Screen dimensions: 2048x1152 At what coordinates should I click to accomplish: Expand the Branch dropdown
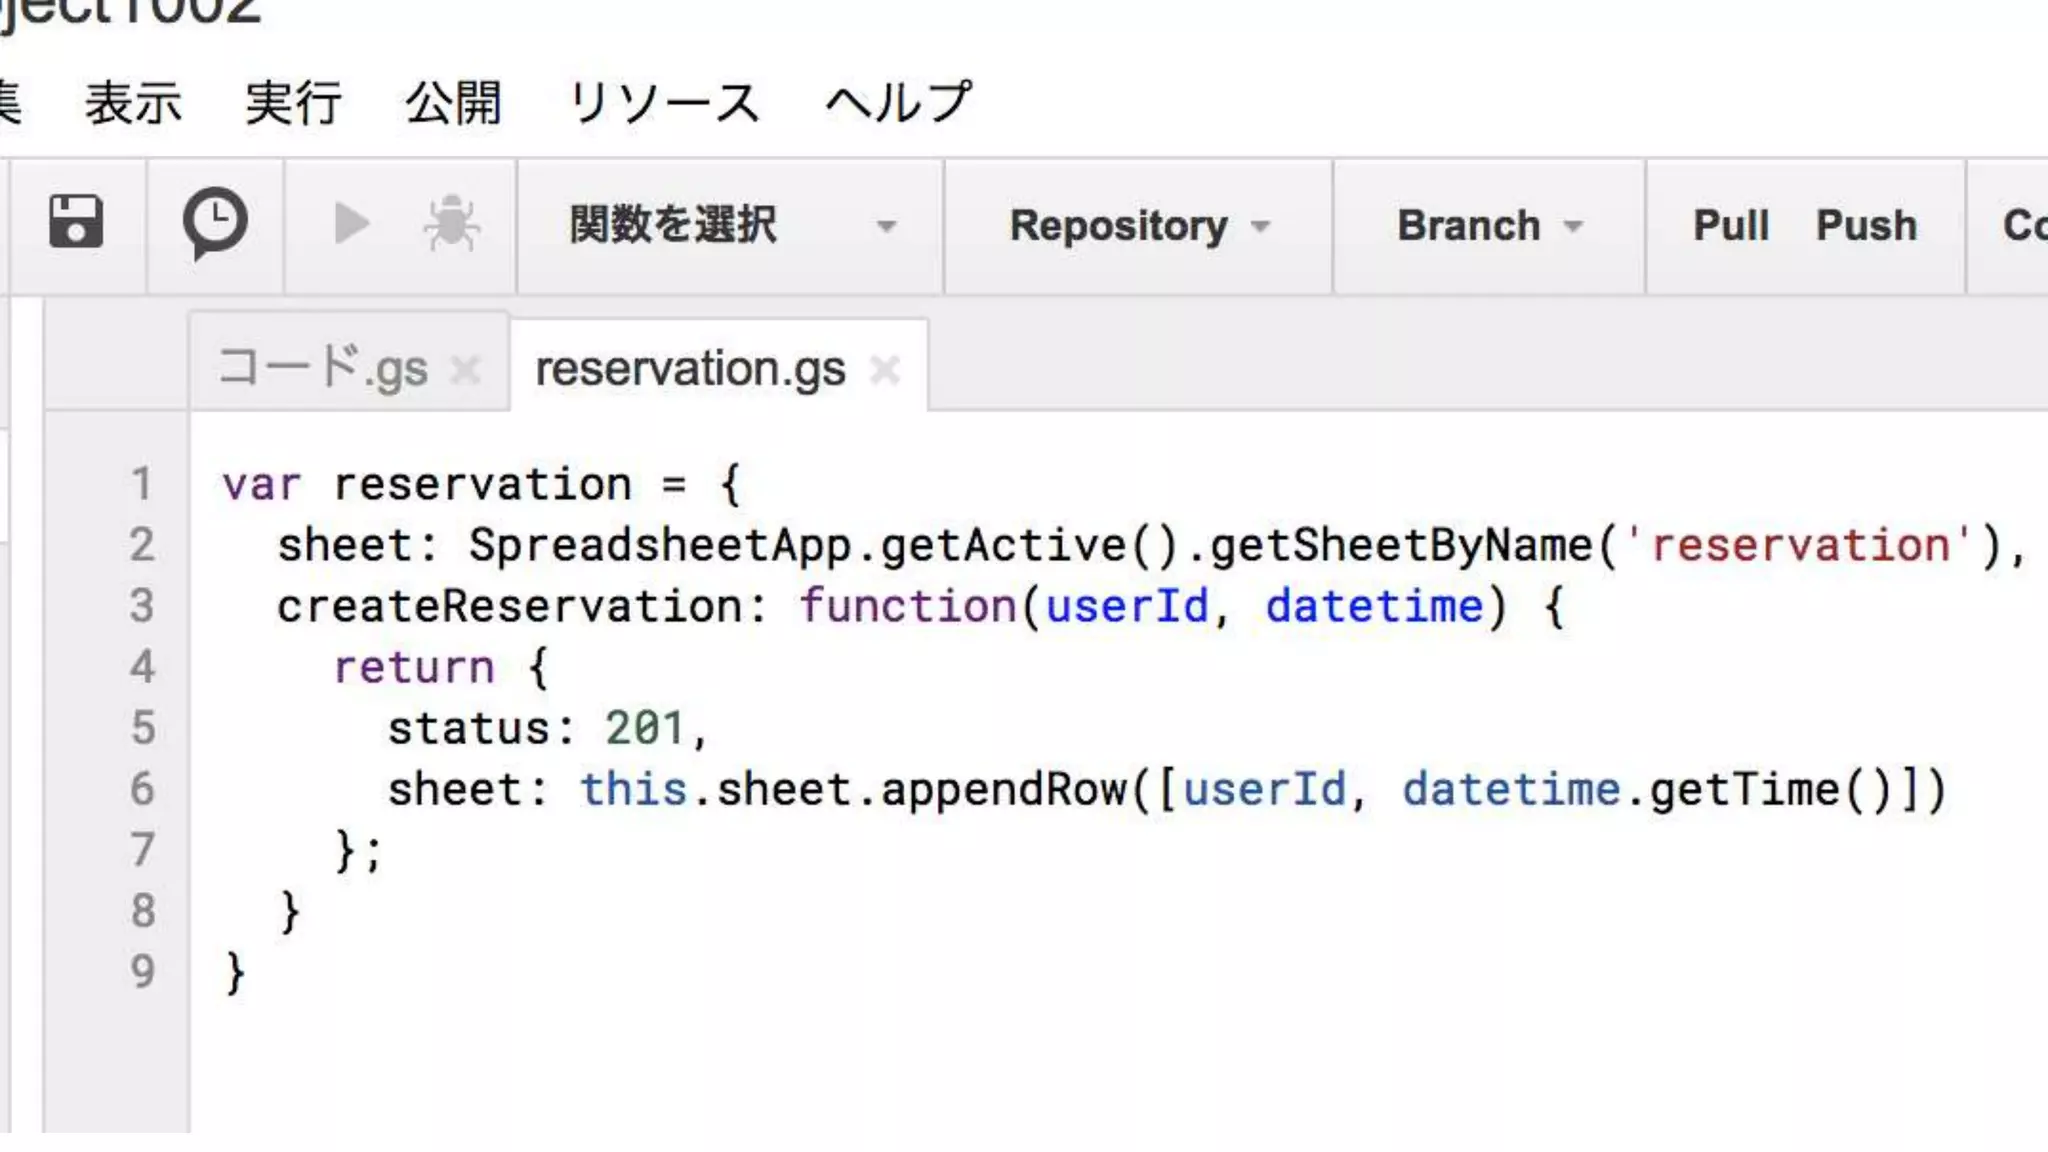click(1490, 225)
